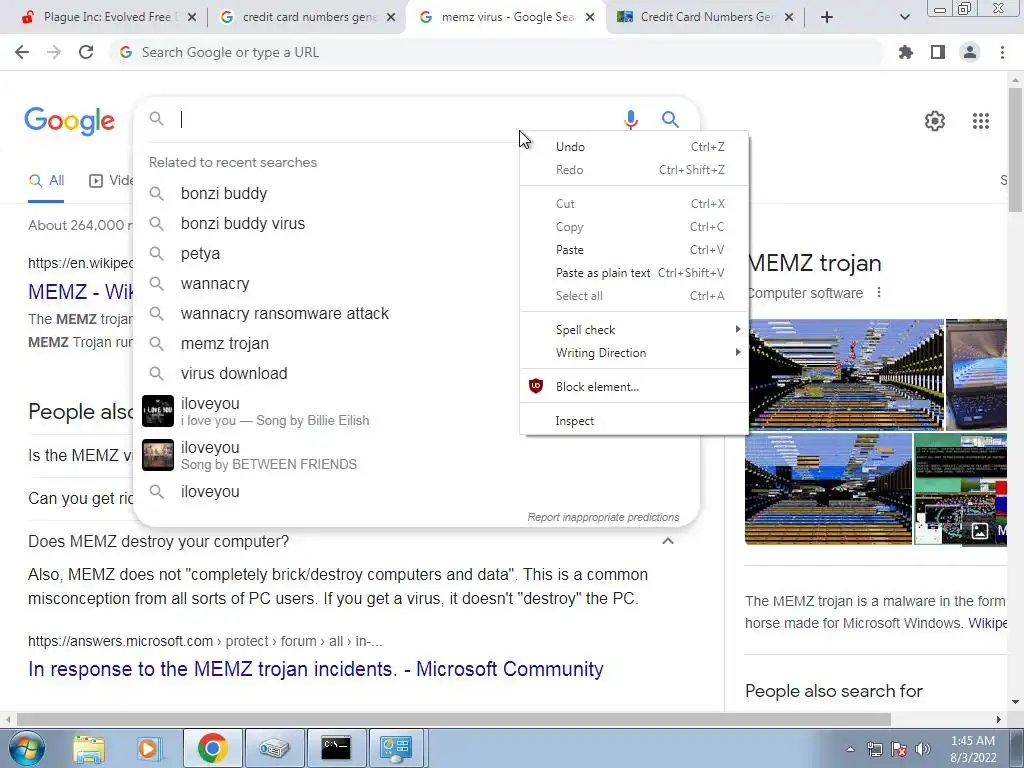Open the Chrome profile avatar
Viewport: 1024px width, 768px height.
point(970,52)
